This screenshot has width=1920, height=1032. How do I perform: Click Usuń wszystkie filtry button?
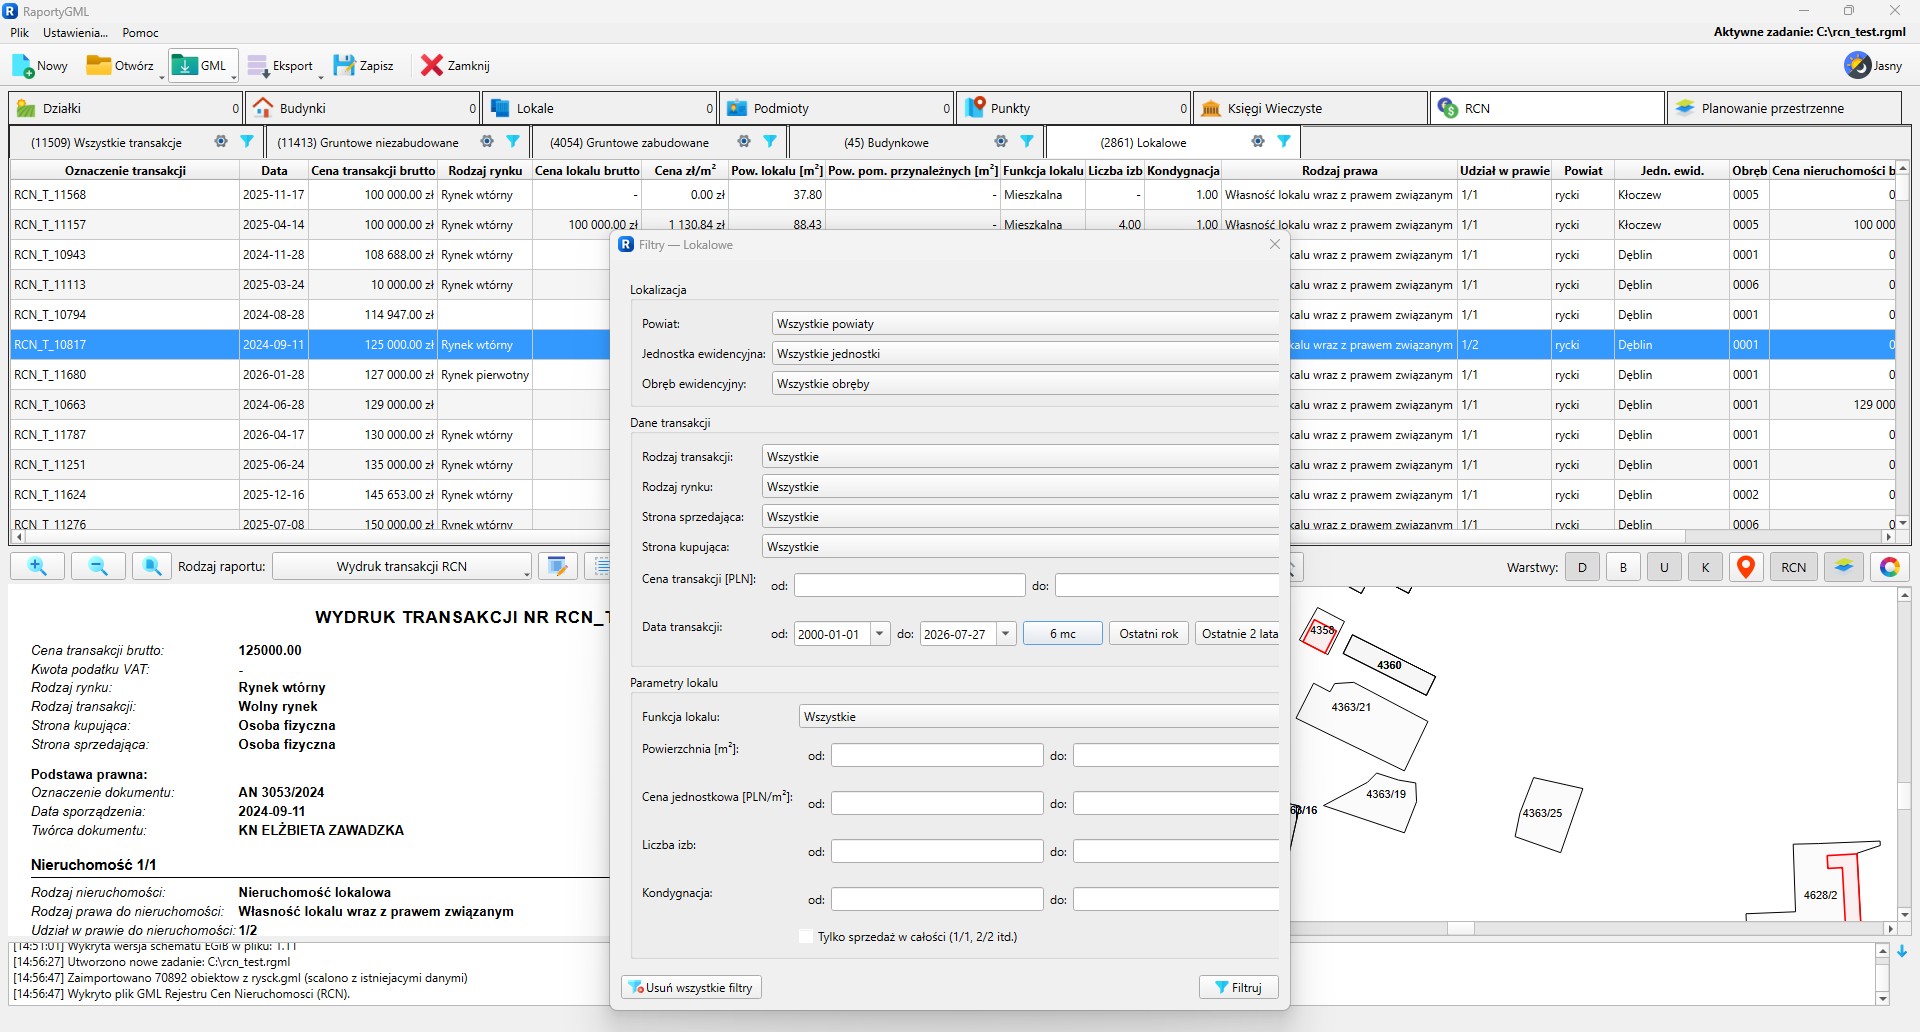click(x=691, y=988)
